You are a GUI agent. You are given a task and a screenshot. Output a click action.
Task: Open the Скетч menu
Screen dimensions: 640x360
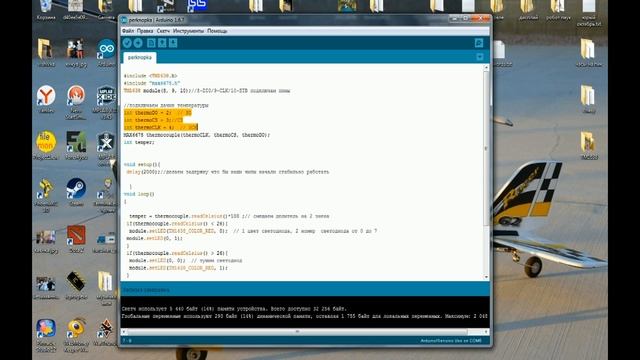point(163,31)
